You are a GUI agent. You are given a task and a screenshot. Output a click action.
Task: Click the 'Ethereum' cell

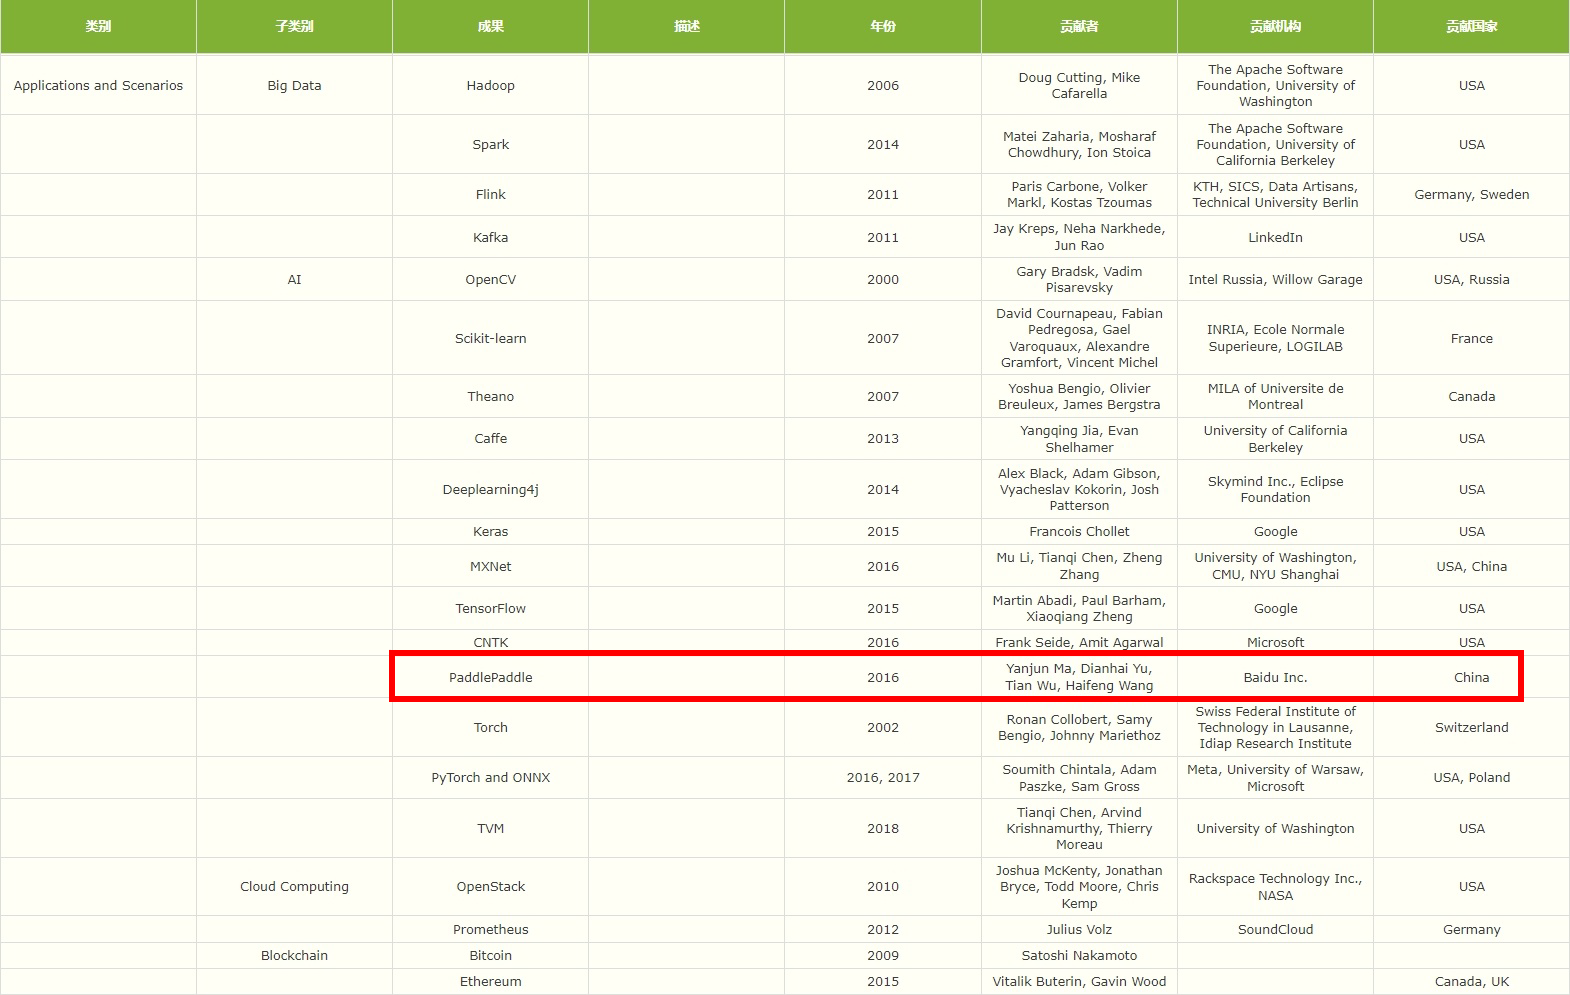pos(490,981)
